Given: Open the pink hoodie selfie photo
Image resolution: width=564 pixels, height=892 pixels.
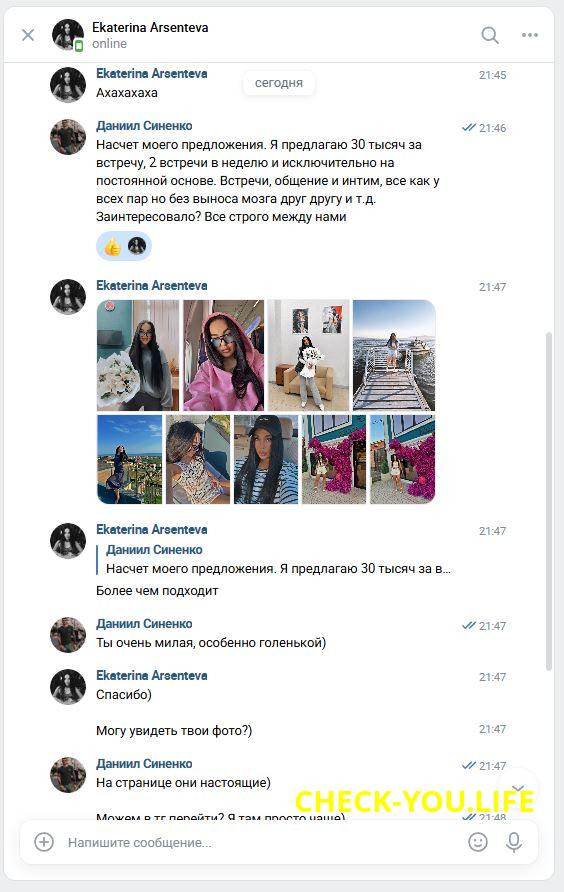Looking at the screenshot, I should coord(224,356).
